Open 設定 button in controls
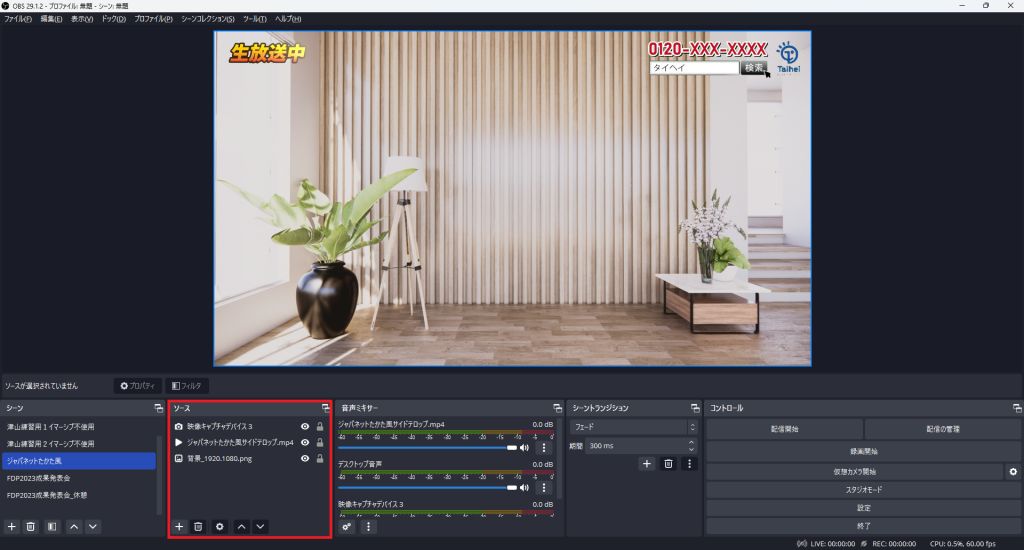1024x550 pixels. (x=864, y=508)
